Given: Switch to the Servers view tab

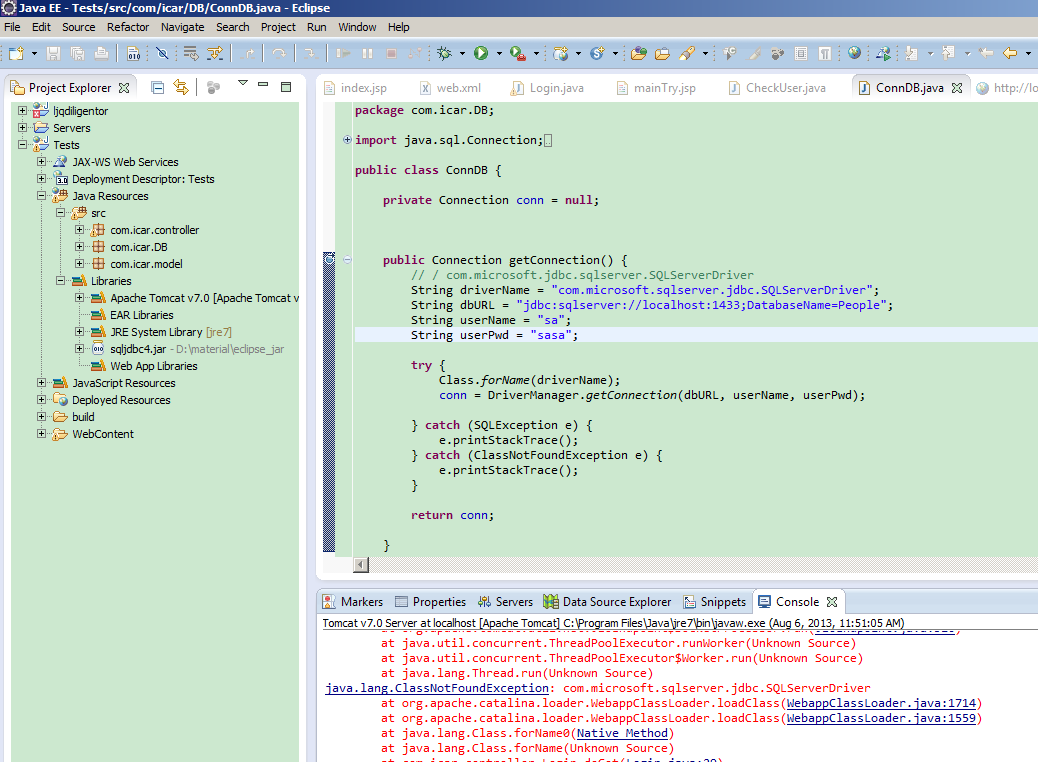Looking at the screenshot, I should 506,602.
